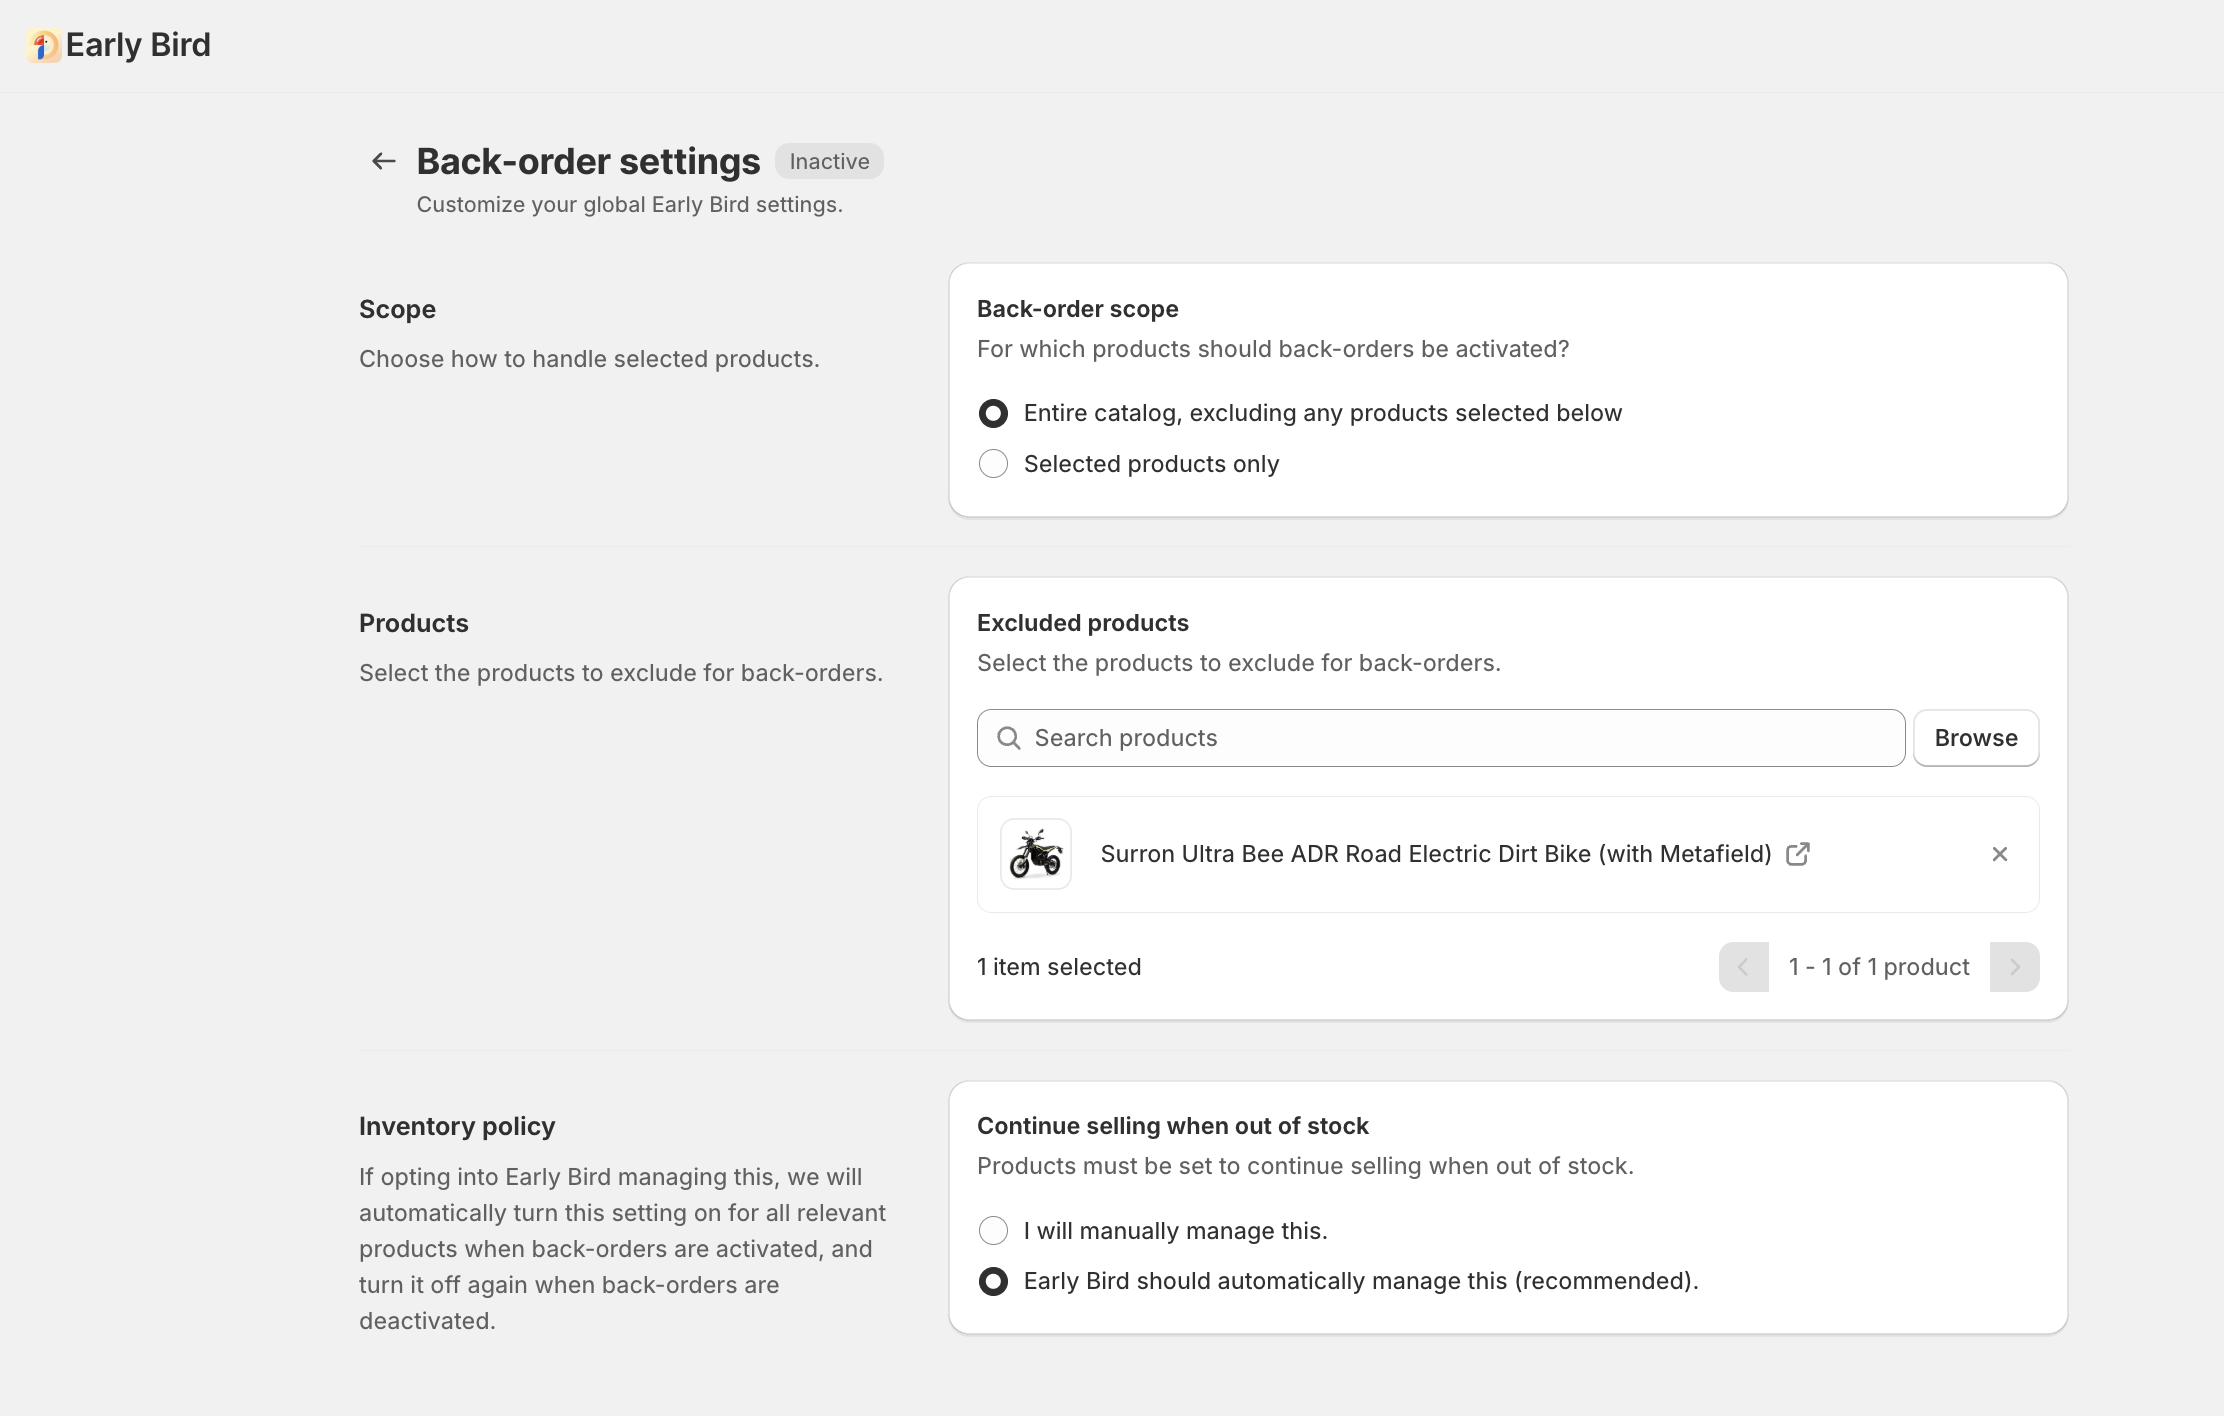Click the next page chevron in pagination

2015,967
